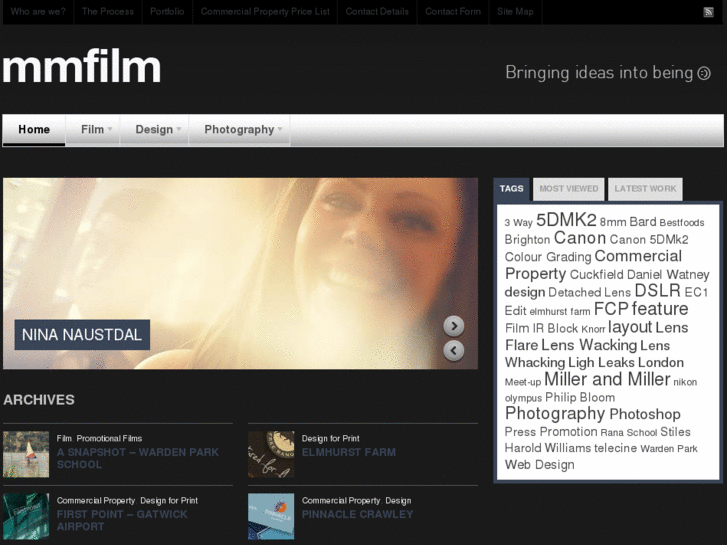The width and height of the screenshot is (727, 545).
Task: Open the Contact Form link
Action: (453, 12)
